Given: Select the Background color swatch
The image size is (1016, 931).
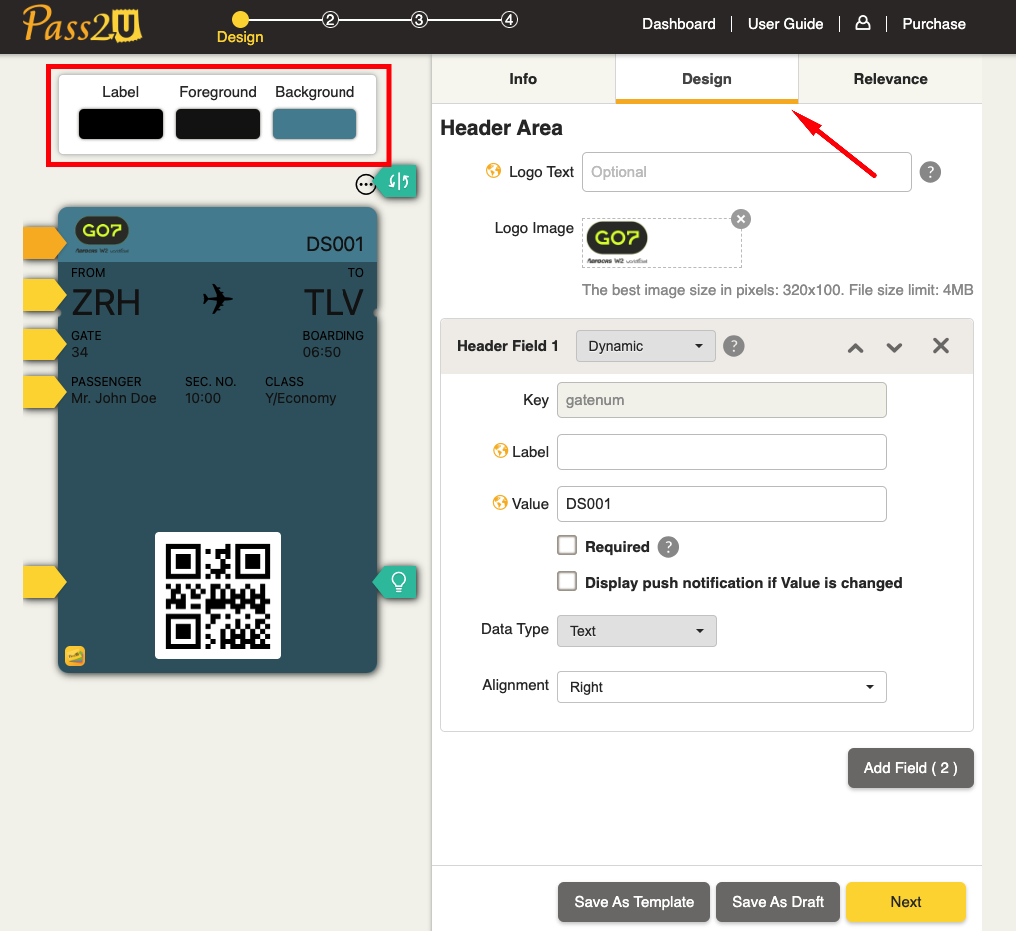Looking at the screenshot, I should (x=314, y=123).
